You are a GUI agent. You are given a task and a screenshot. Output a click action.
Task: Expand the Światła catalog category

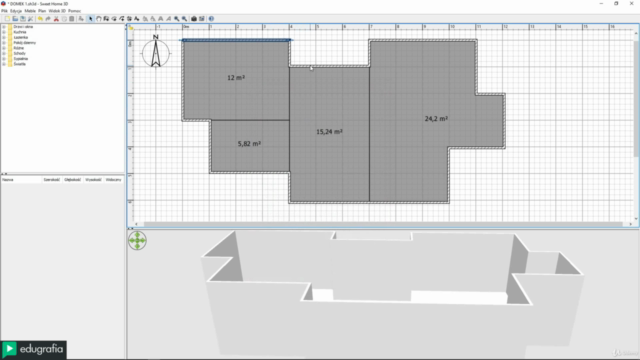(4, 64)
